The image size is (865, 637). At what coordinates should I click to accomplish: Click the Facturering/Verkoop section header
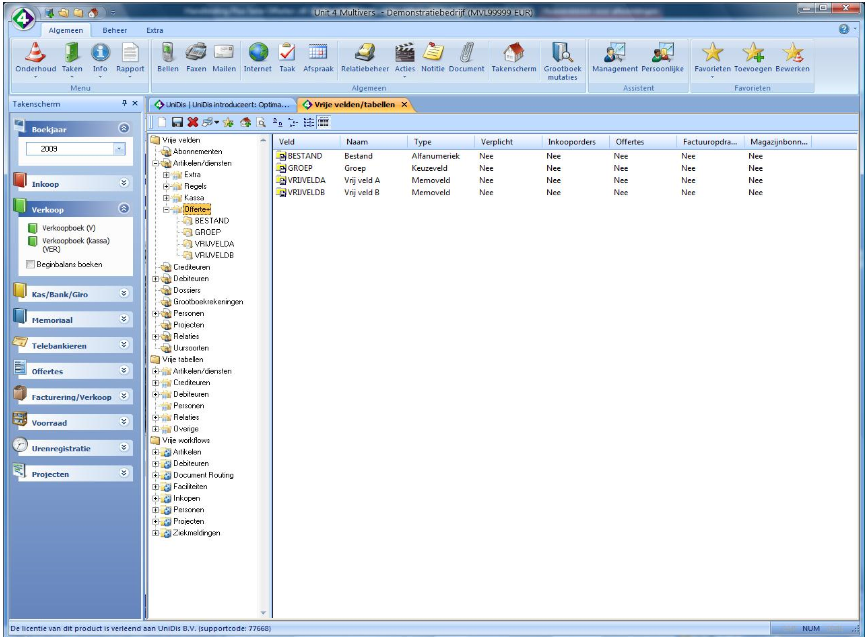pos(72,396)
